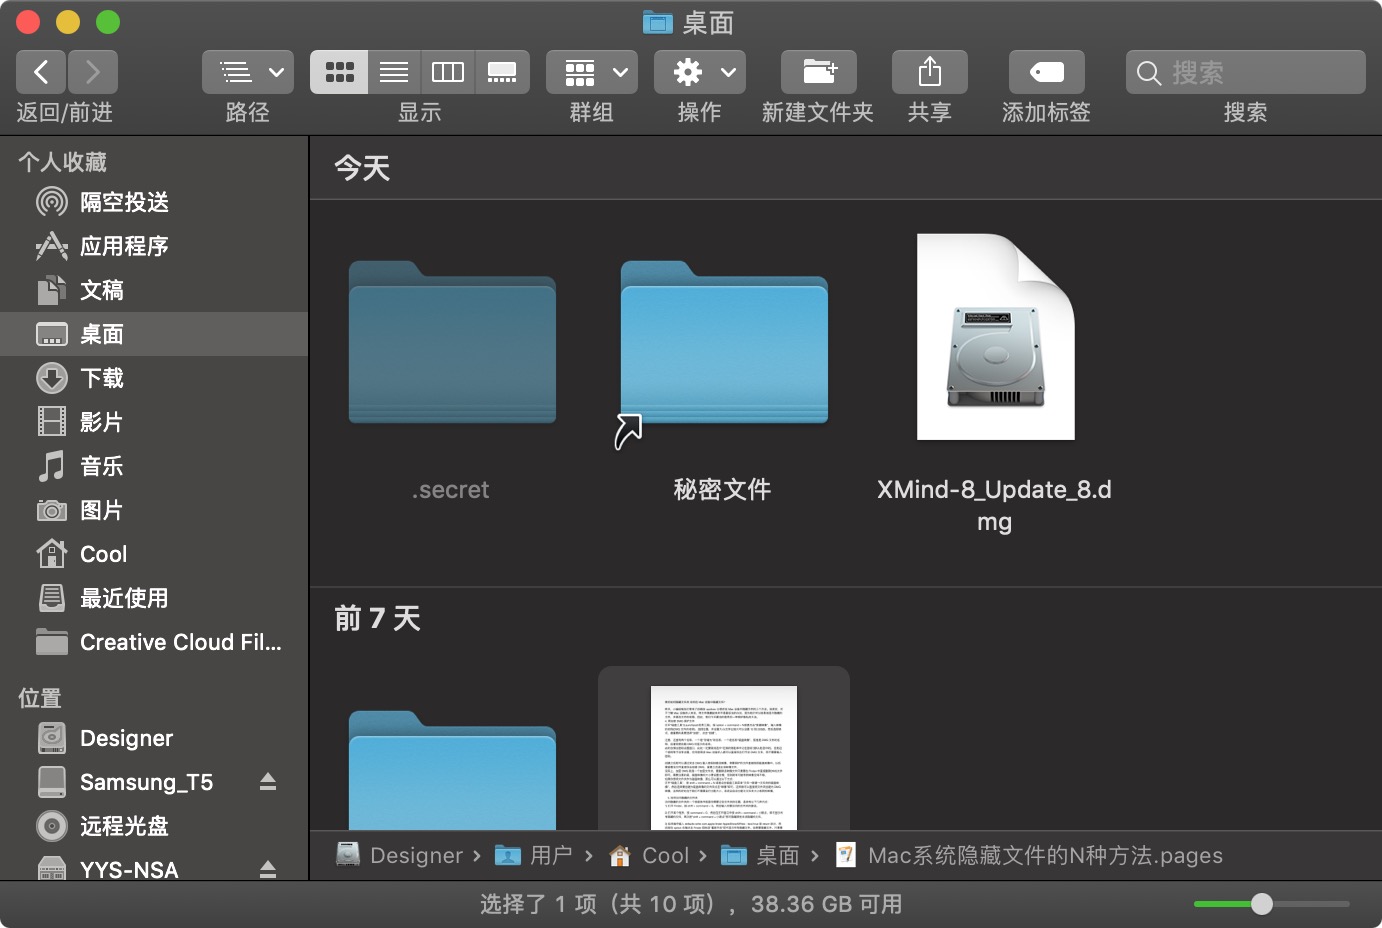Click the 今天 group header

362,168
